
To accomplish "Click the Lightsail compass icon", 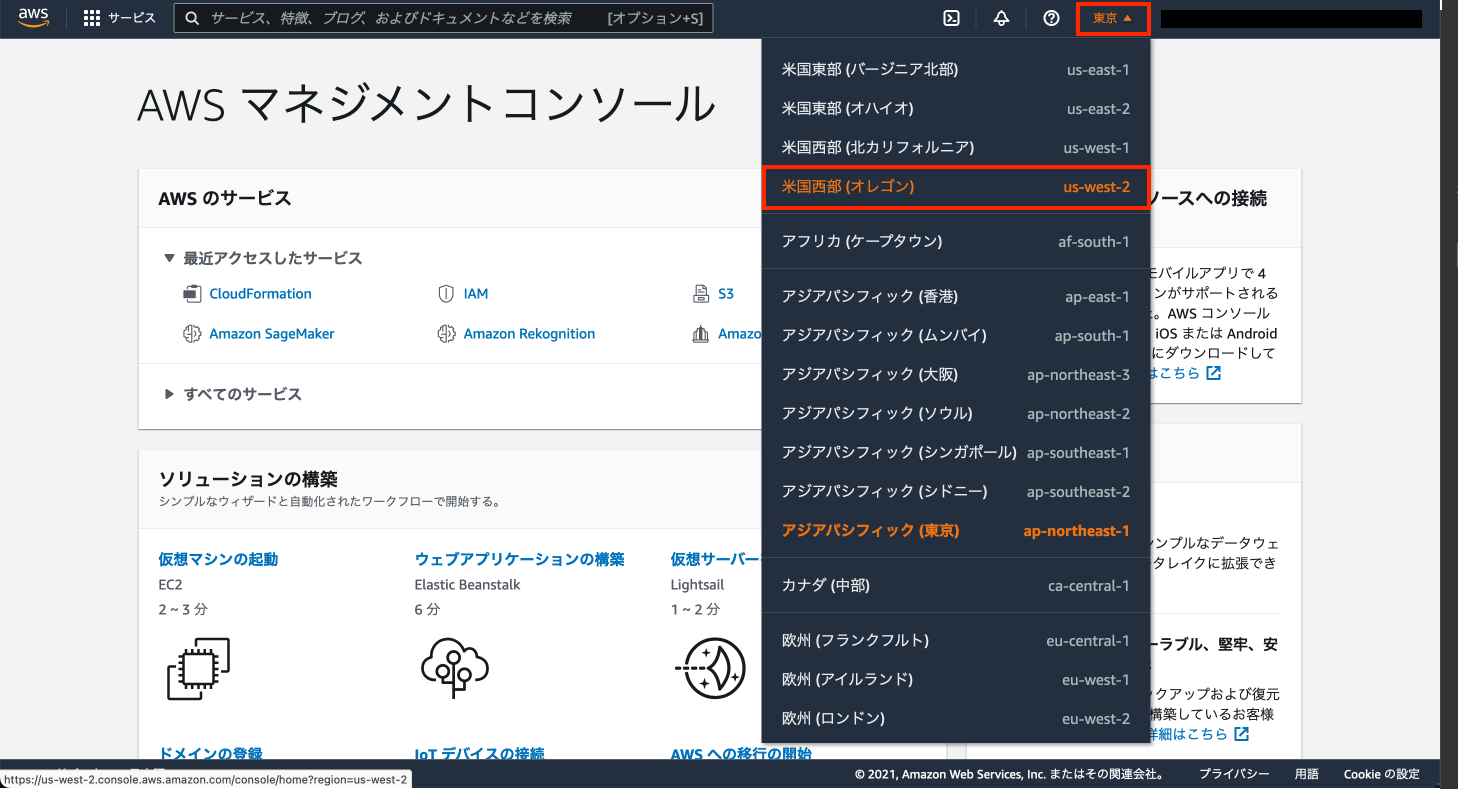I will click(711, 668).
